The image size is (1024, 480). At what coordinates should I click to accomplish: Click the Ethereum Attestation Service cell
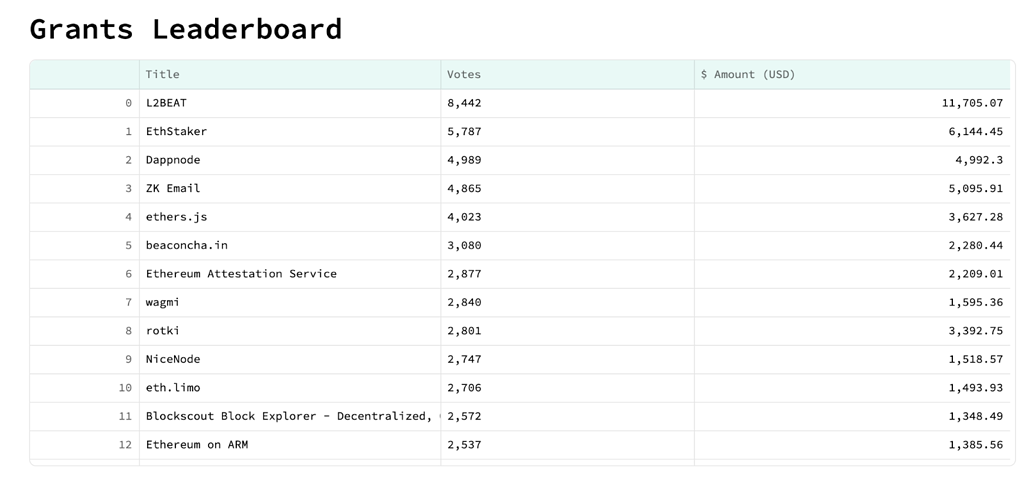(x=241, y=274)
